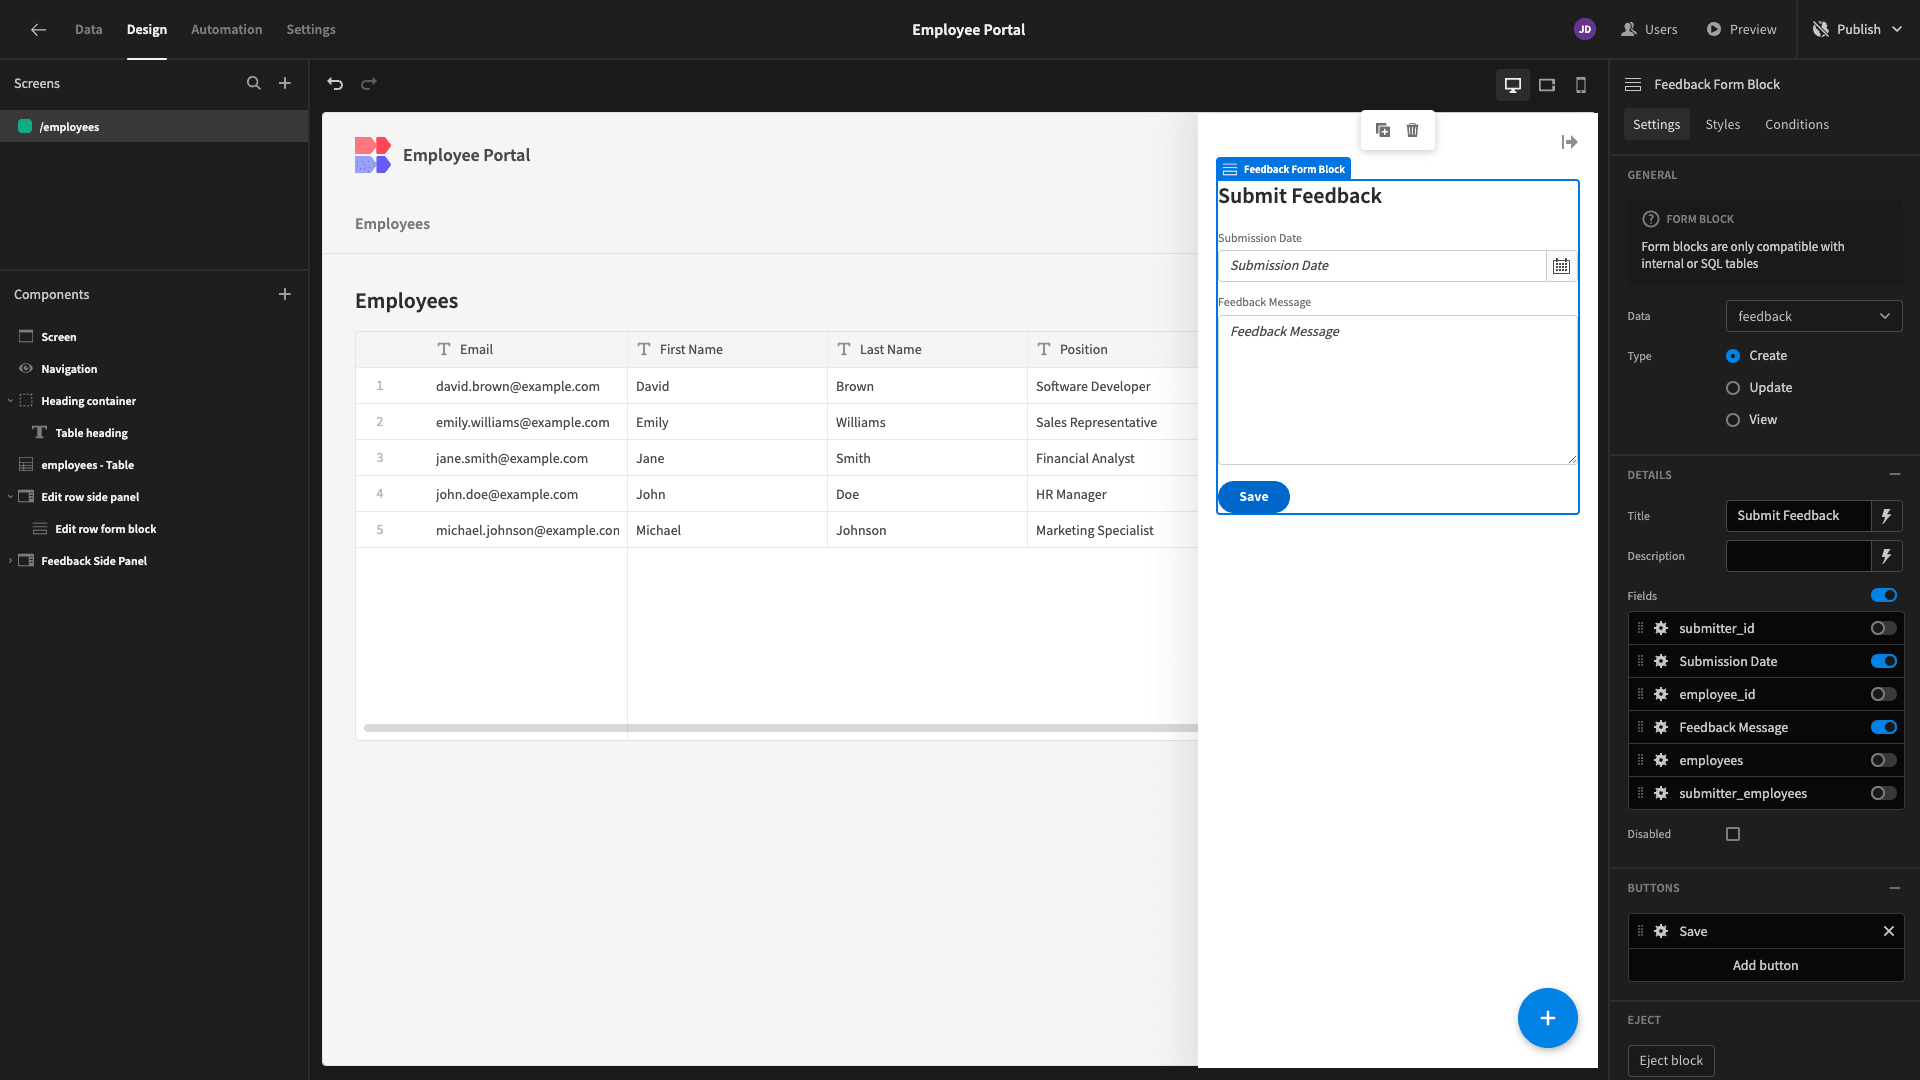This screenshot has width=1920, height=1080.
Task: Open Title field binding lightning icon
Action: click(x=1886, y=516)
